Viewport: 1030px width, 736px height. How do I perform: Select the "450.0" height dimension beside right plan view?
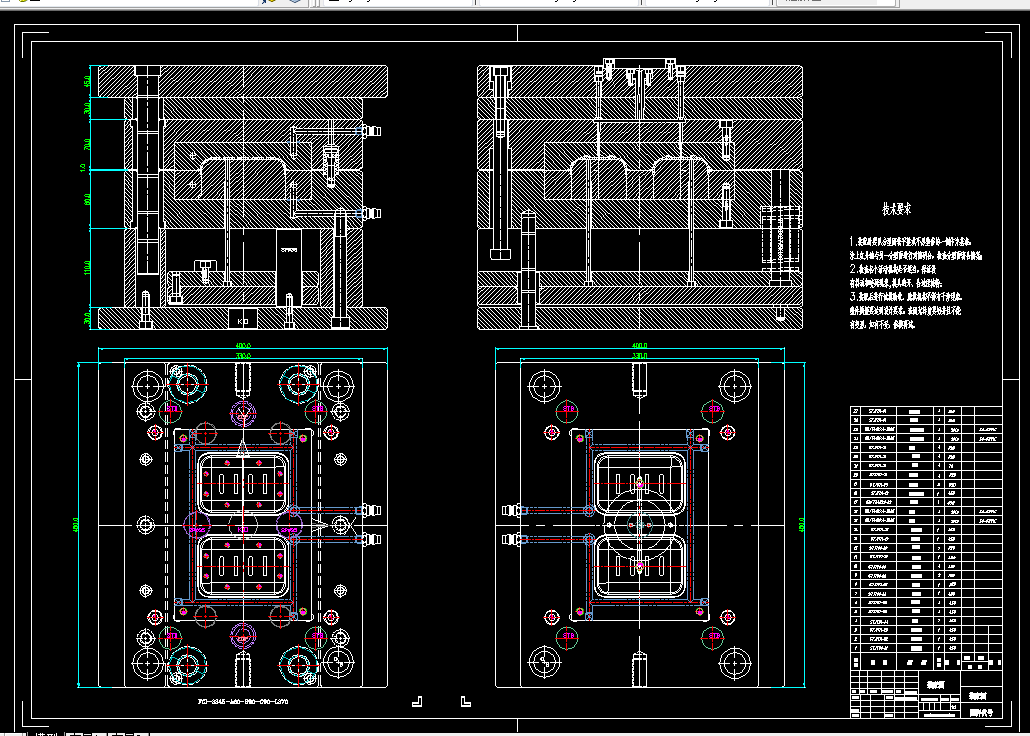coord(801,524)
